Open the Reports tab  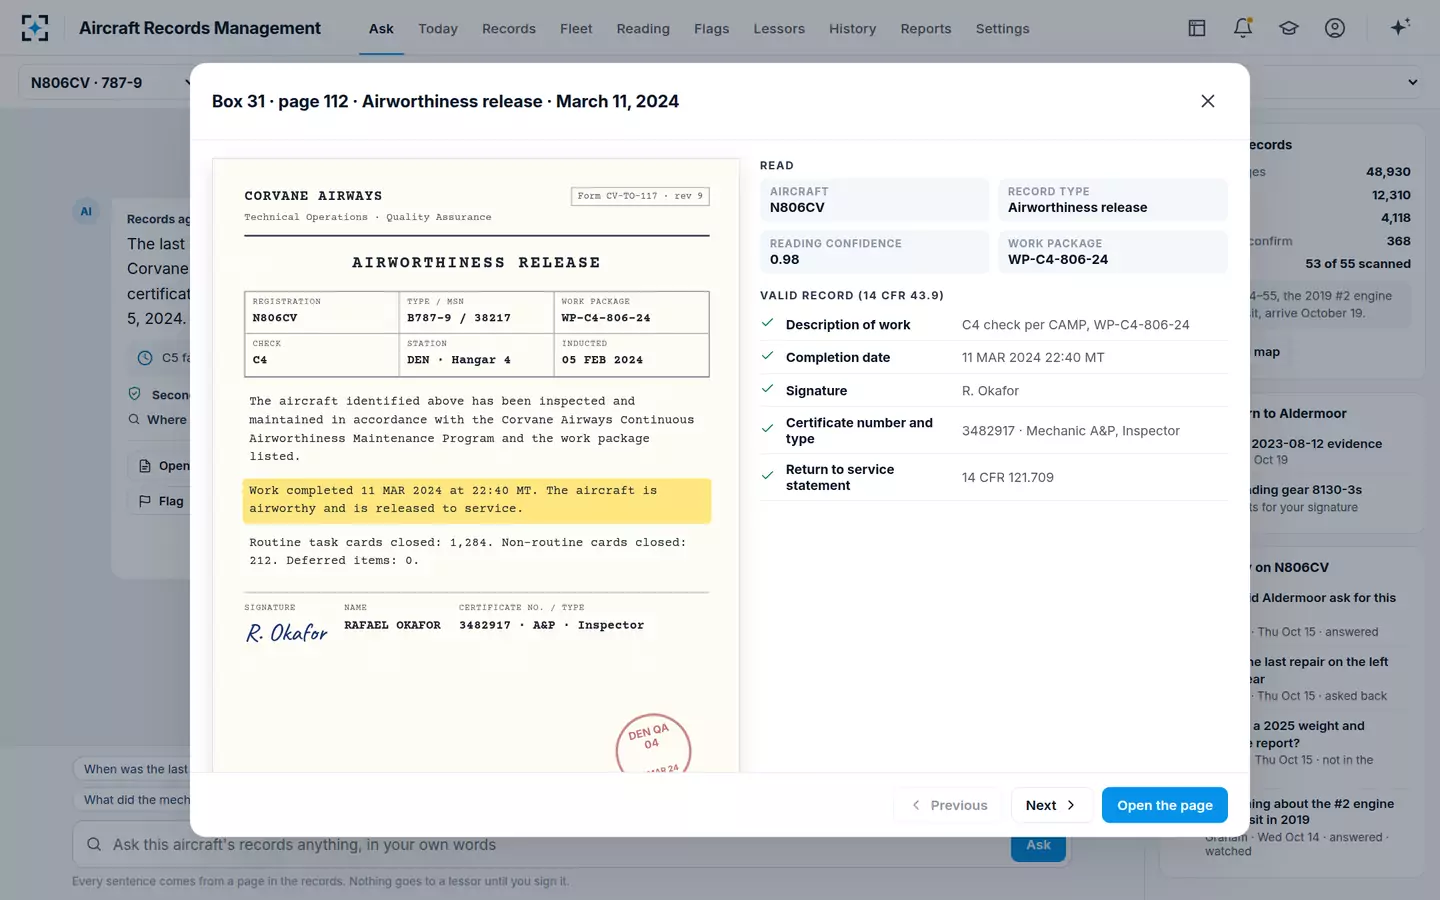(x=926, y=28)
